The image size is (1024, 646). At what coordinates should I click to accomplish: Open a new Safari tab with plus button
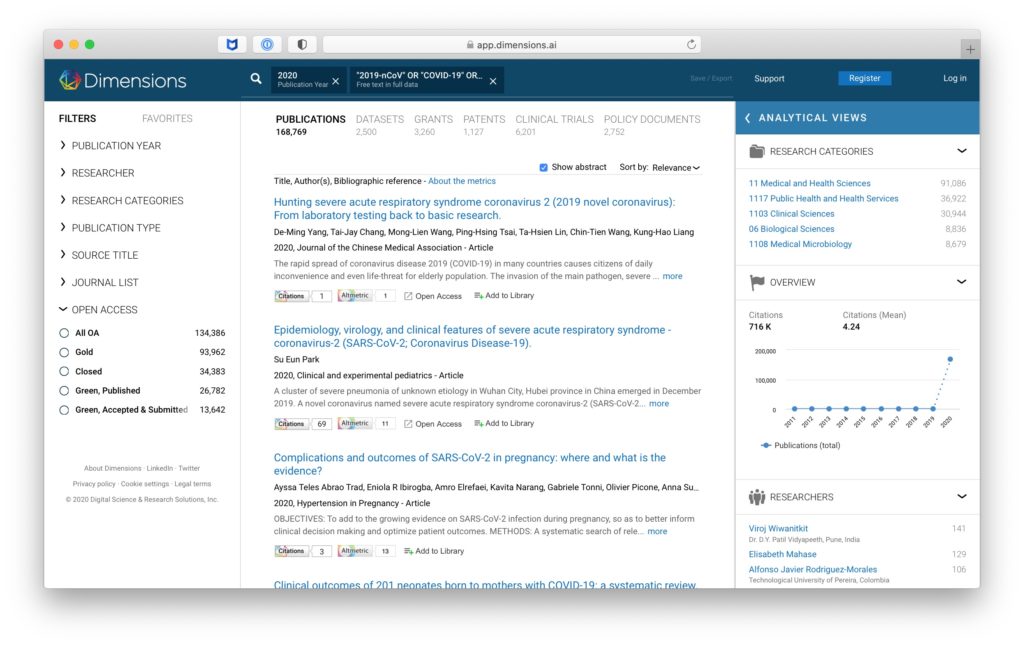click(x=969, y=49)
